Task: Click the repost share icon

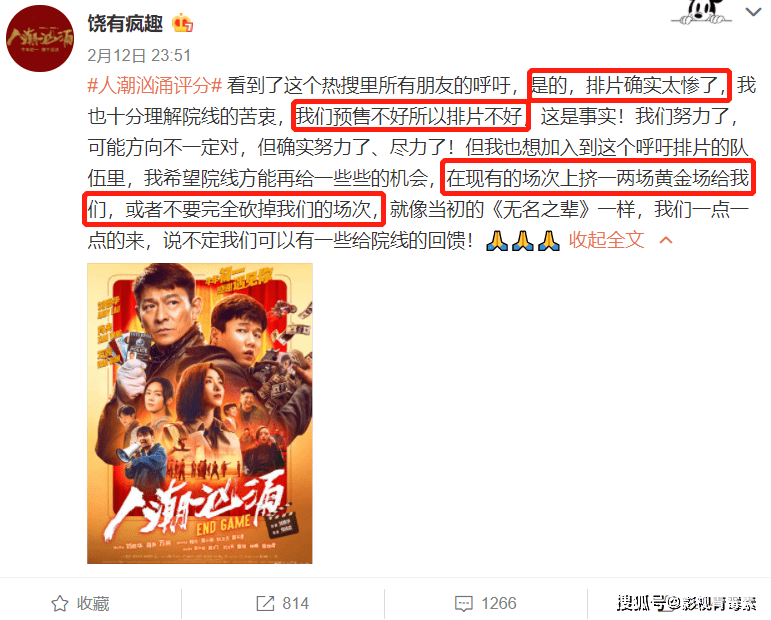Action: coord(266,603)
